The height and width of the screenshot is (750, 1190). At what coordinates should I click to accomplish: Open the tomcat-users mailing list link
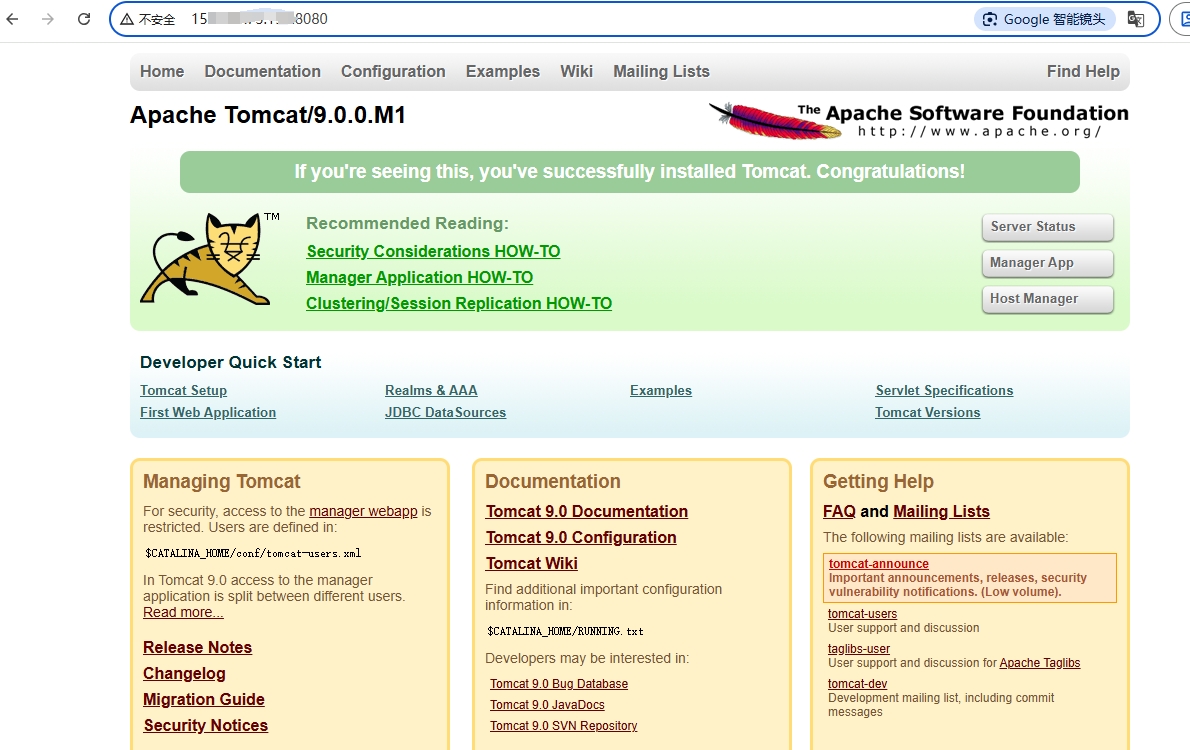(x=862, y=613)
